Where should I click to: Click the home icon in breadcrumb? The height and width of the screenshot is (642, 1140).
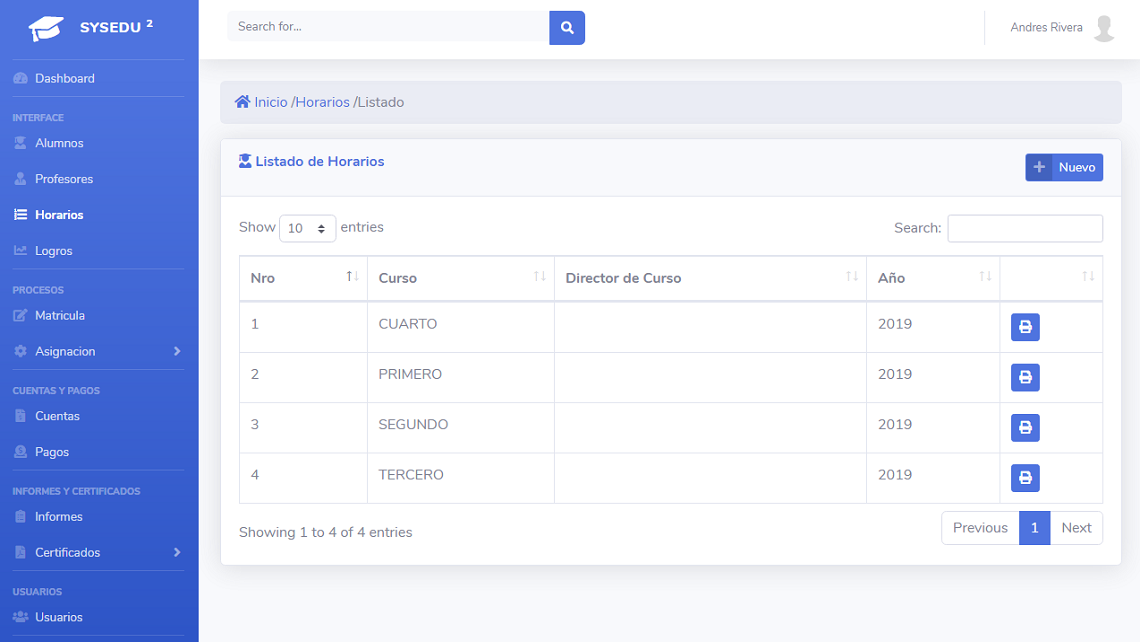tap(242, 102)
